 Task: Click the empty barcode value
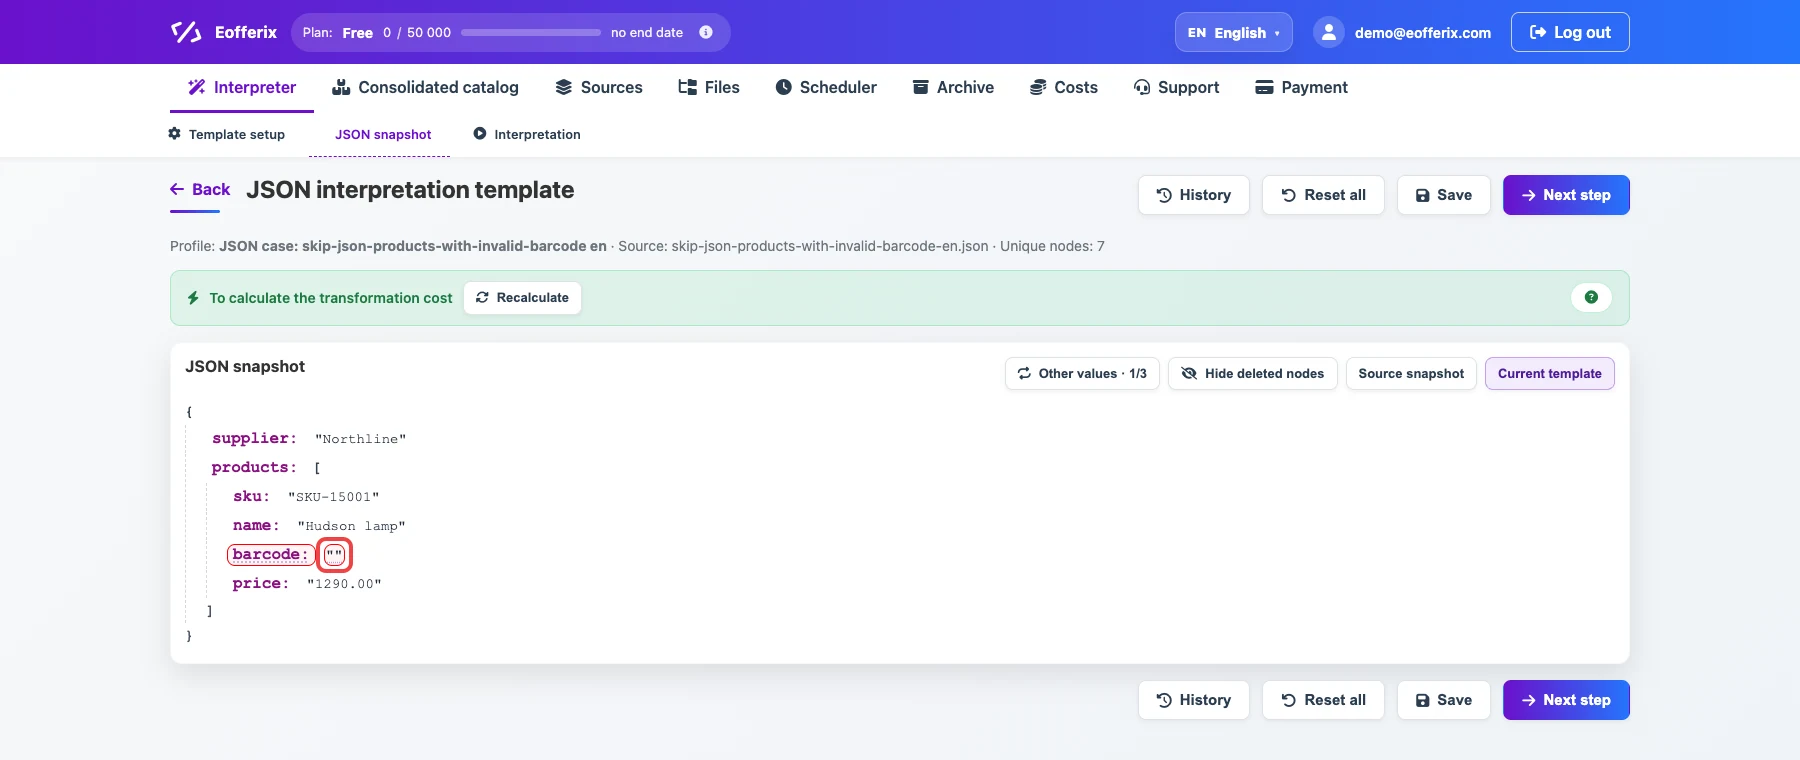tap(334, 555)
